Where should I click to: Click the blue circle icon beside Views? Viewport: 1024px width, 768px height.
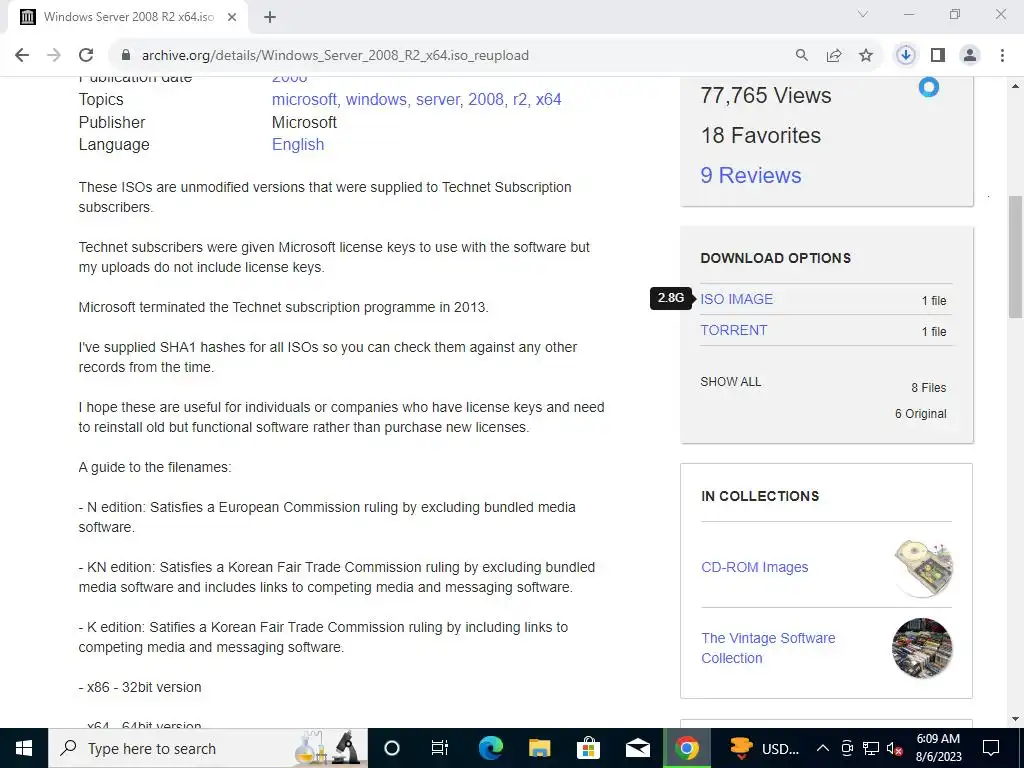[x=929, y=87]
